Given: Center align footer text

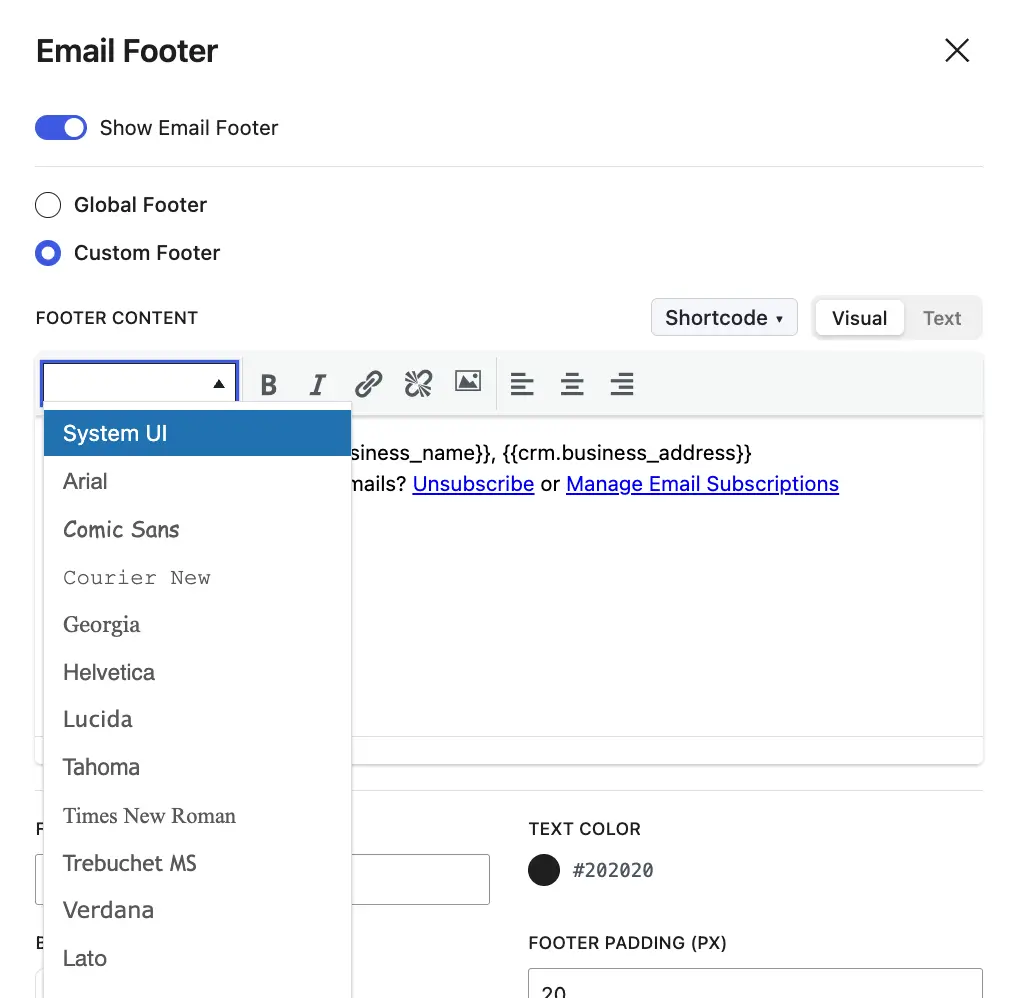Looking at the screenshot, I should click(572, 384).
